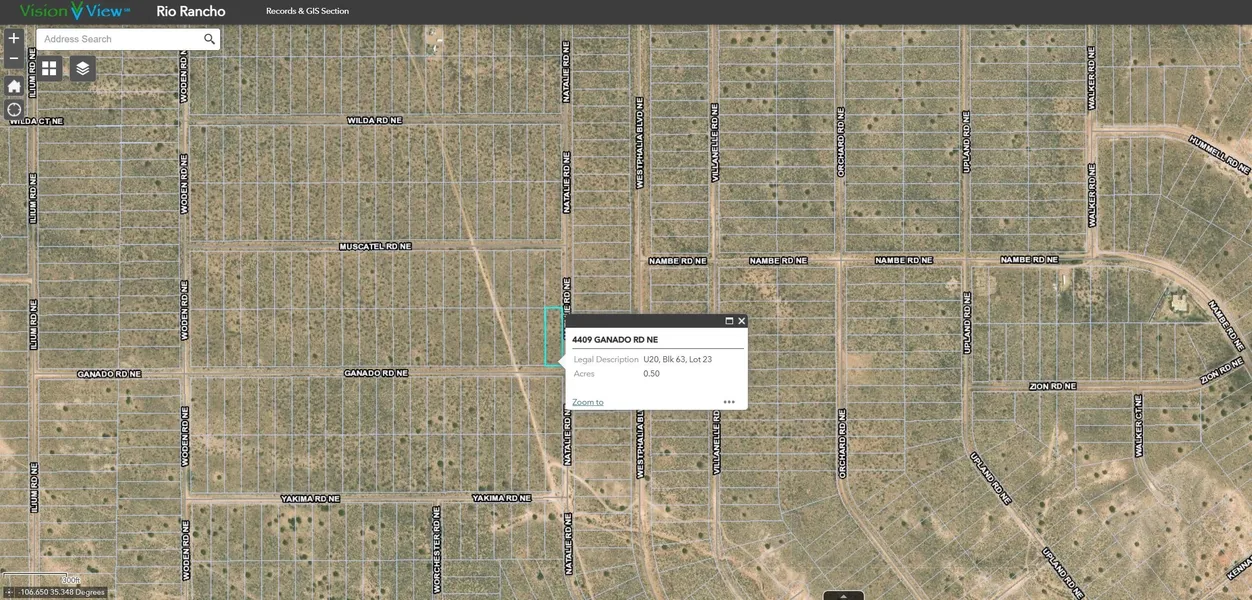The image size is (1252, 600).
Task: Click the 4409 GANADO RD NE title
Action: click(615, 340)
